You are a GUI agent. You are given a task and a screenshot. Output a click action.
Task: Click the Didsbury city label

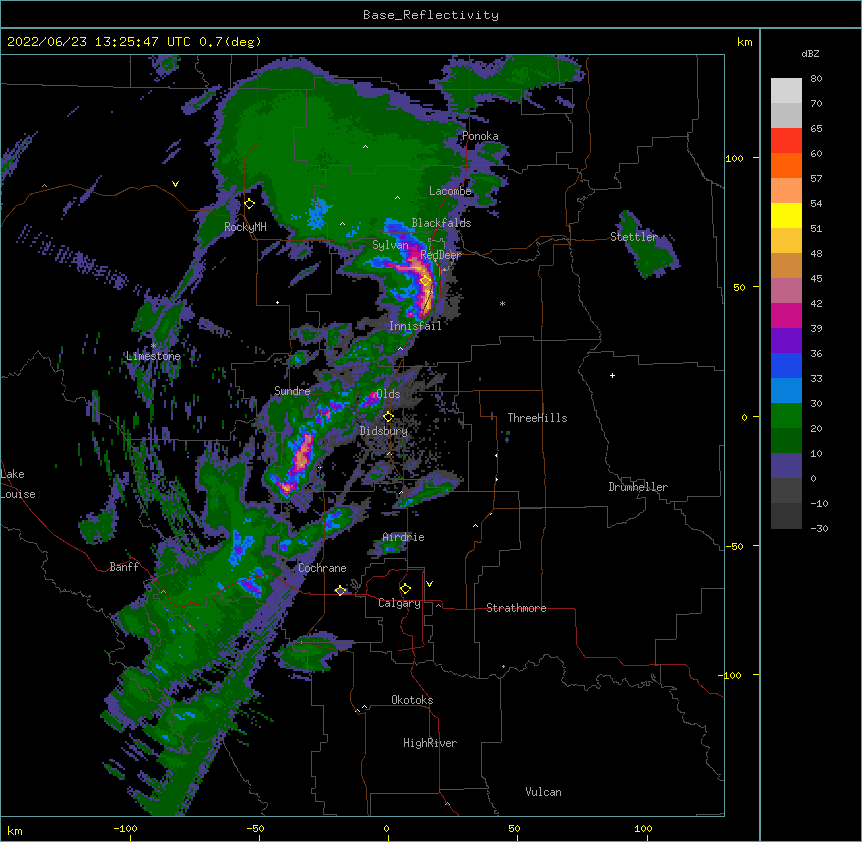[384, 431]
